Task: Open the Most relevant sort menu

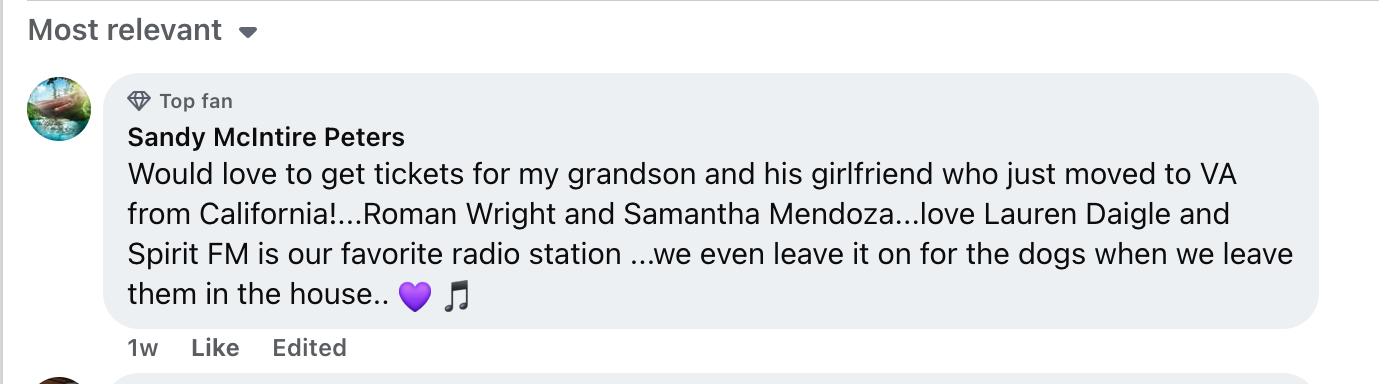Action: (143, 31)
